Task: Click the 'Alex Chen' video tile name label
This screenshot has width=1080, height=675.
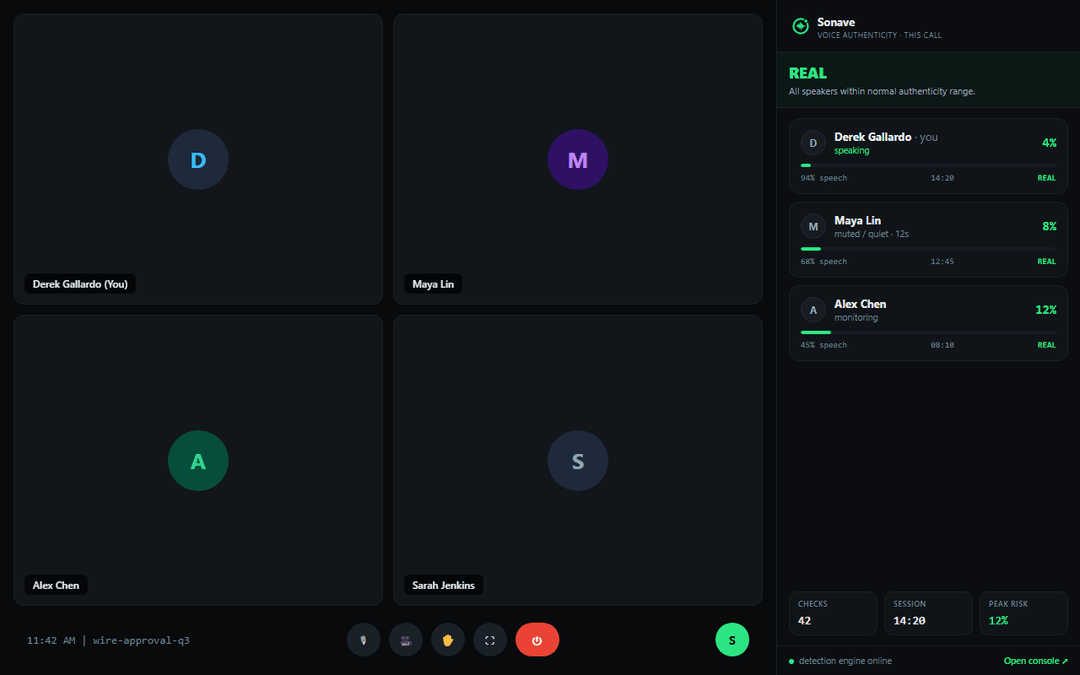Action: click(56, 585)
